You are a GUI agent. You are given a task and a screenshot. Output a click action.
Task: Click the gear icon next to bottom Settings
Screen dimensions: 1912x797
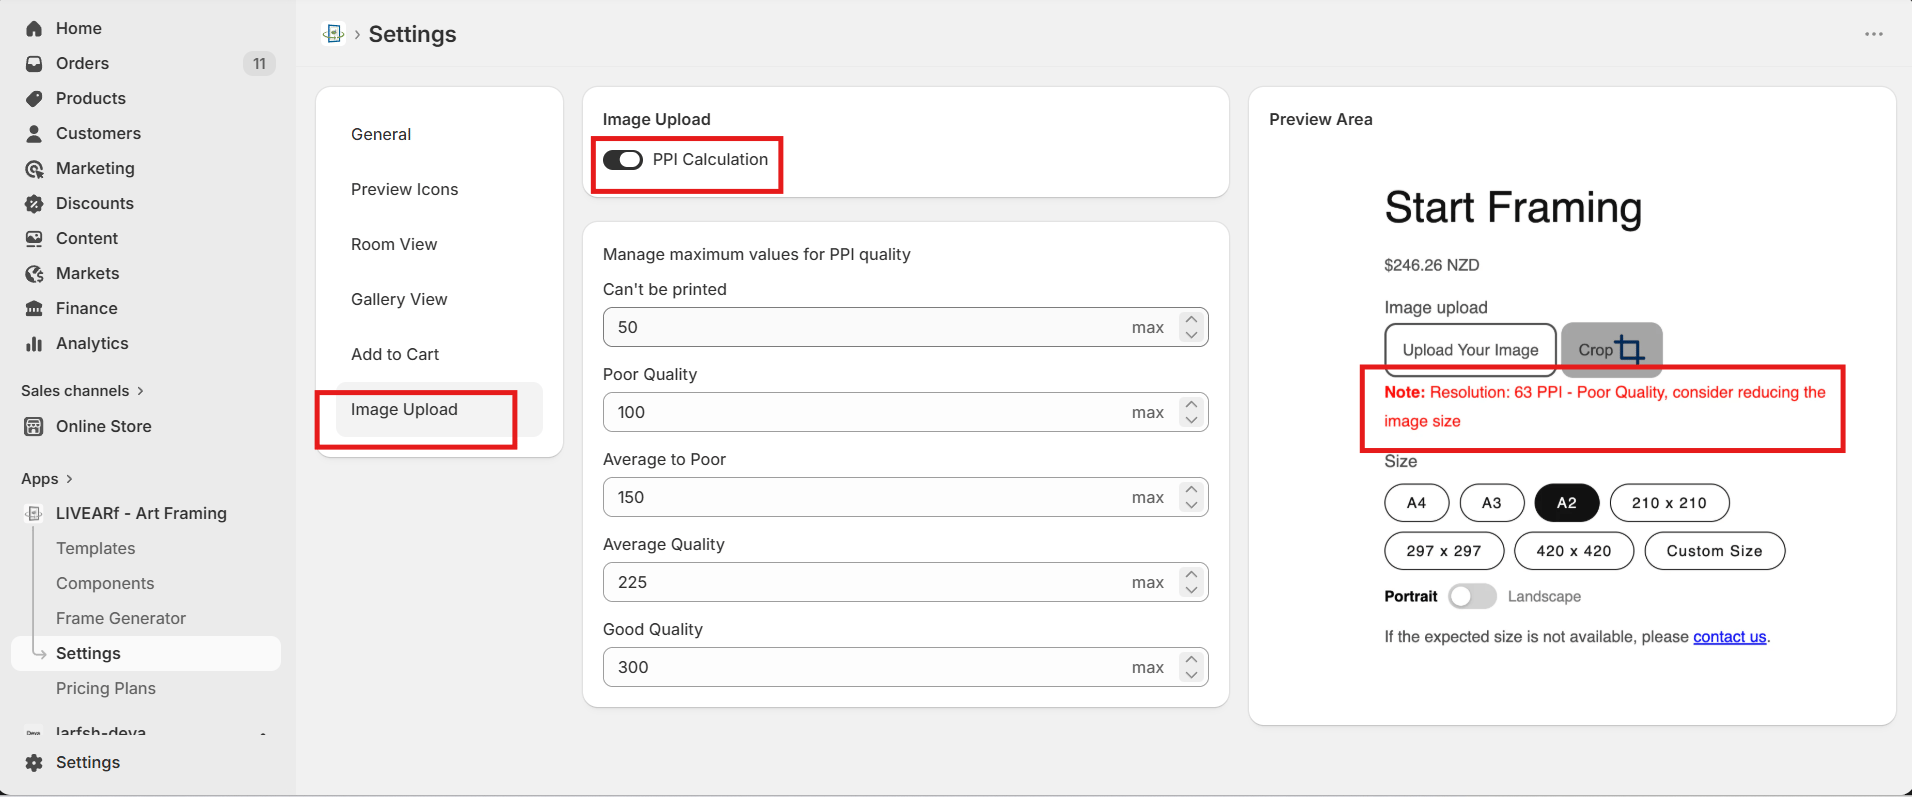coord(34,763)
